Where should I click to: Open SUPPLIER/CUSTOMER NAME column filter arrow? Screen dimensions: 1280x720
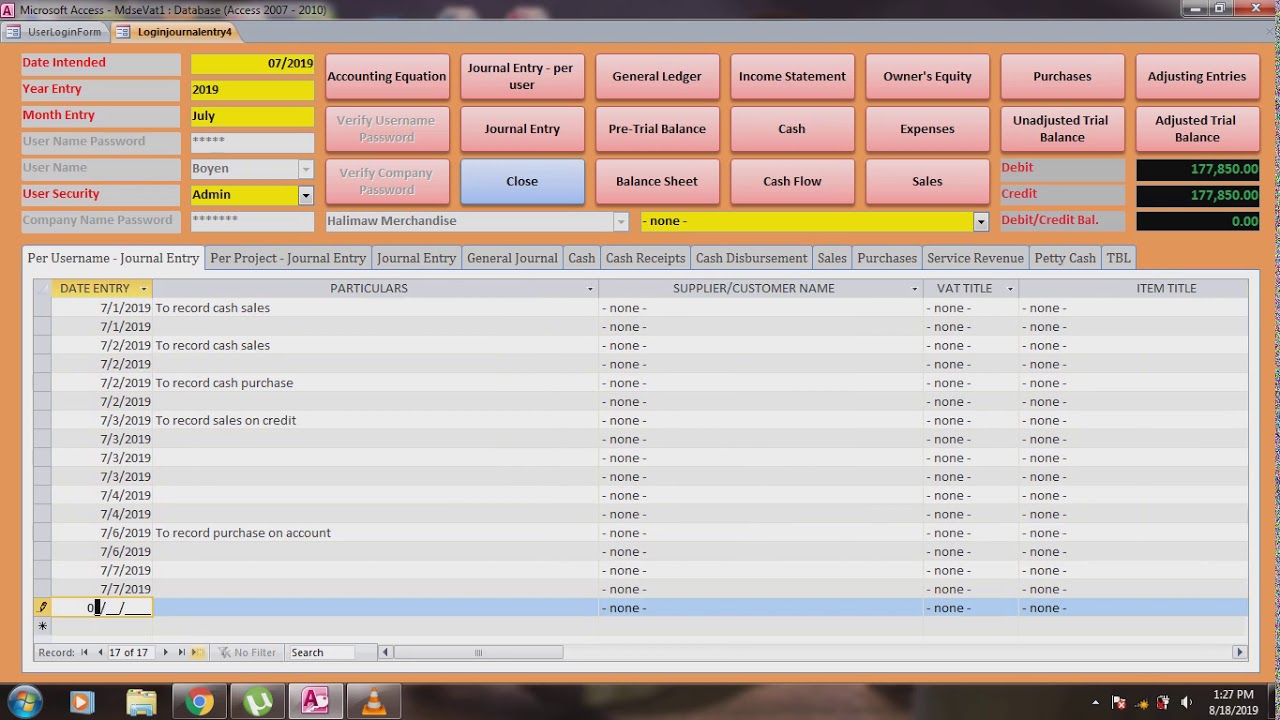tap(915, 289)
